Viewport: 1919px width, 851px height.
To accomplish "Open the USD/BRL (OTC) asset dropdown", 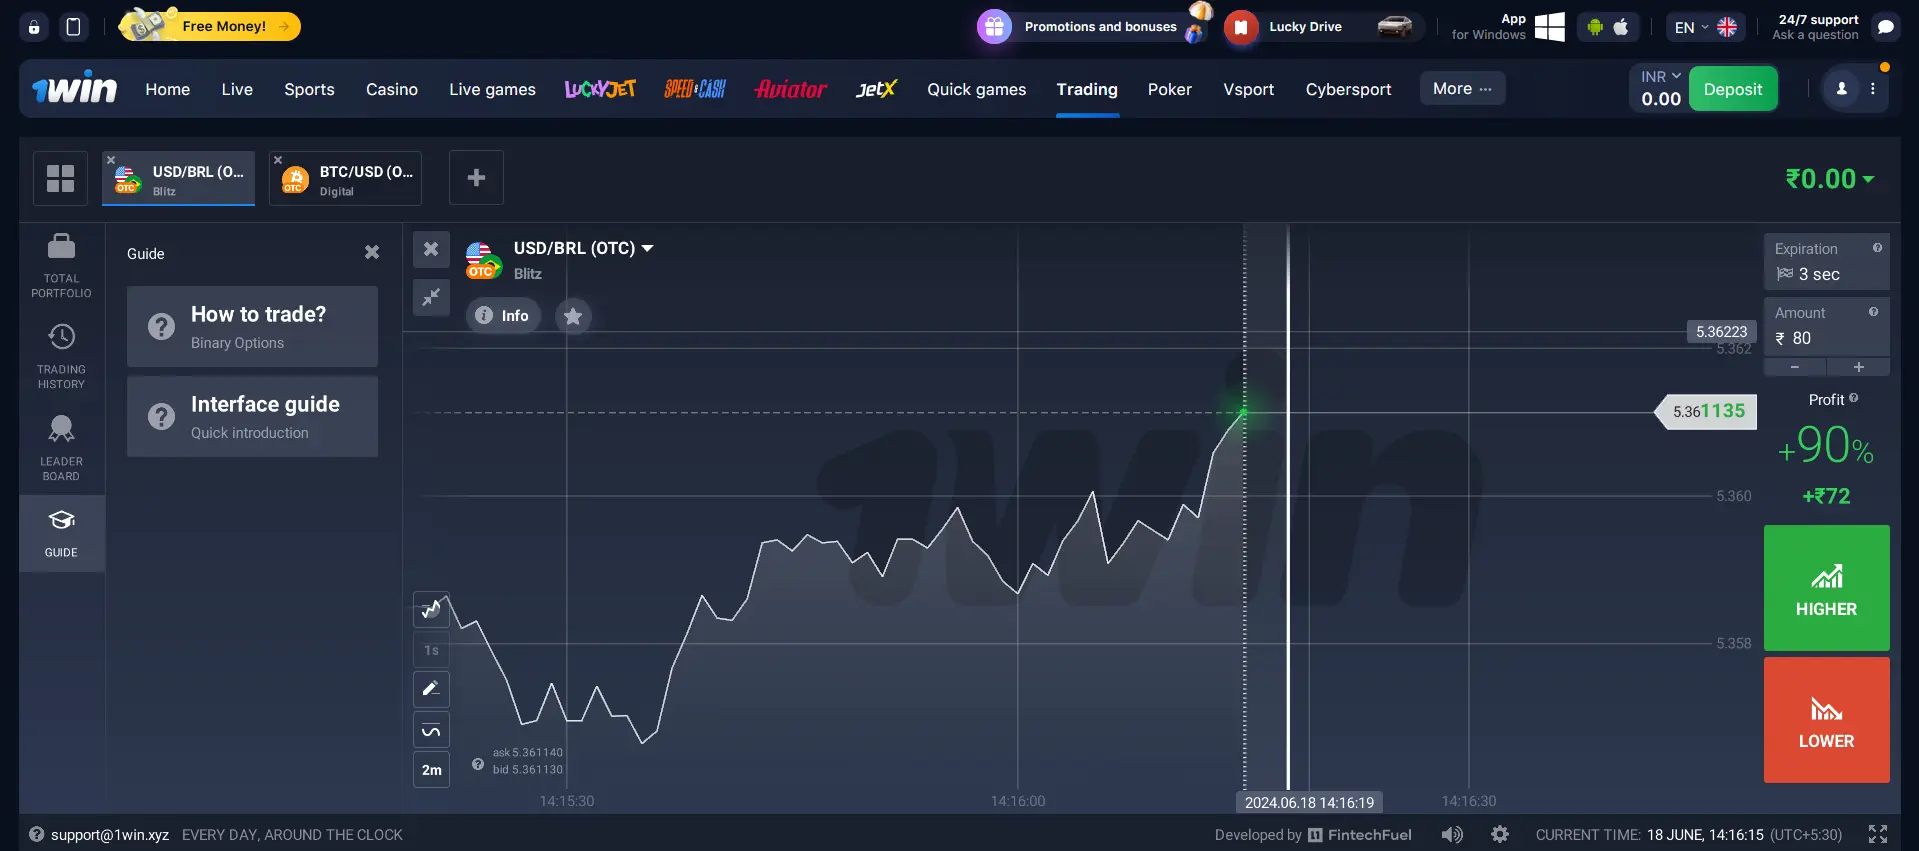I will point(584,248).
